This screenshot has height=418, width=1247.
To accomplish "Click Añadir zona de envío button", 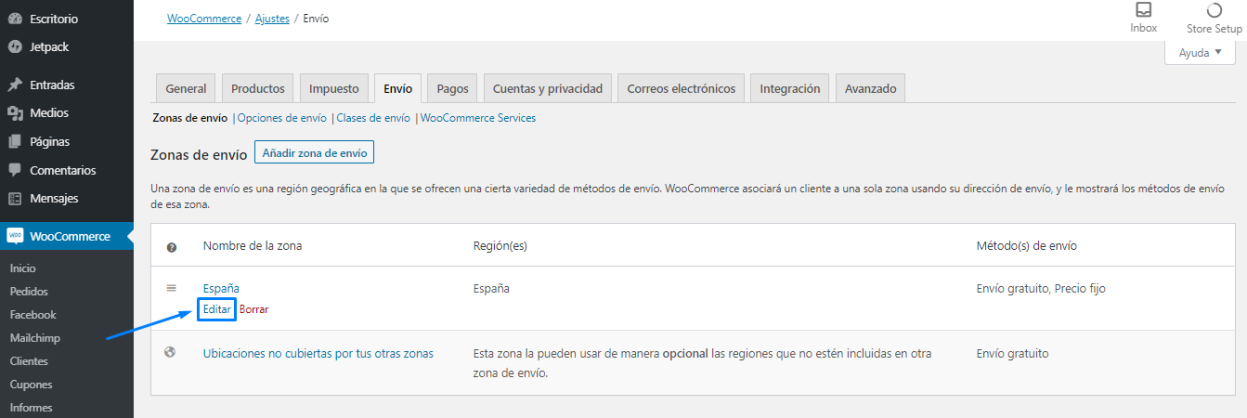I will point(314,153).
